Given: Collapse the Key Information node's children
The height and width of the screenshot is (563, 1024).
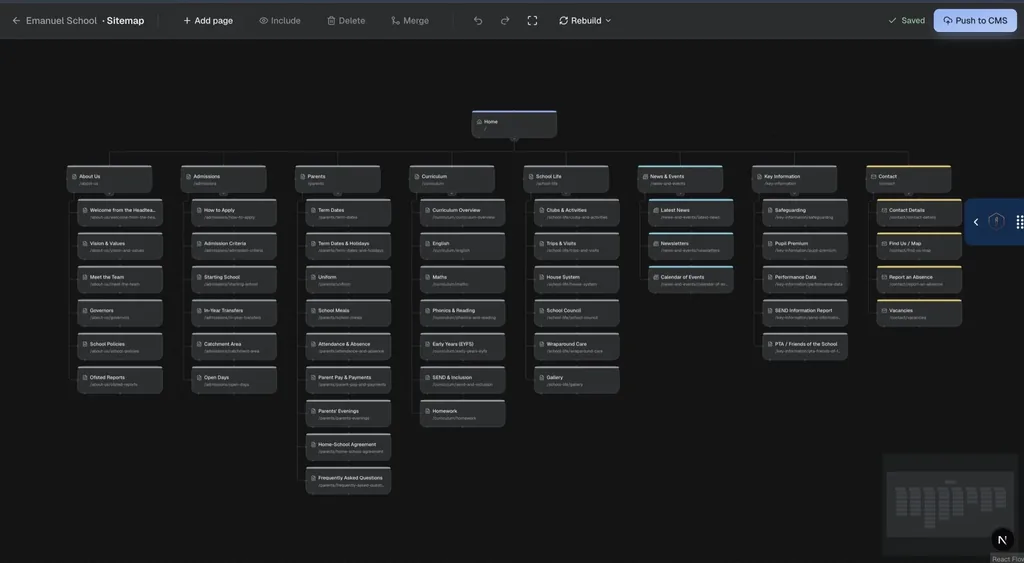Looking at the screenshot, I should coord(794,193).
